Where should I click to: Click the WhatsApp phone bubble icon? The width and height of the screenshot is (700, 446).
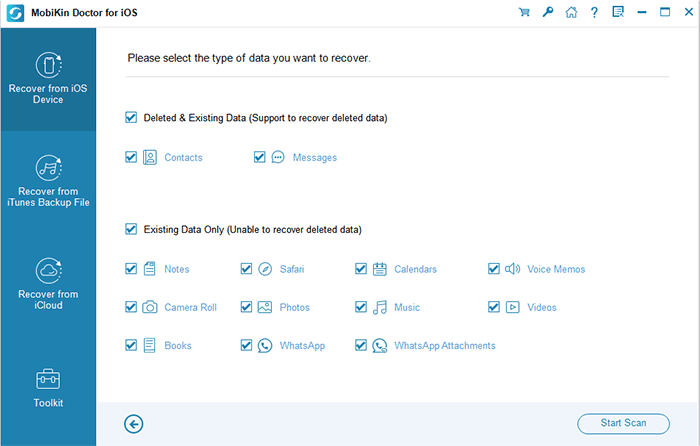(265, 346)
